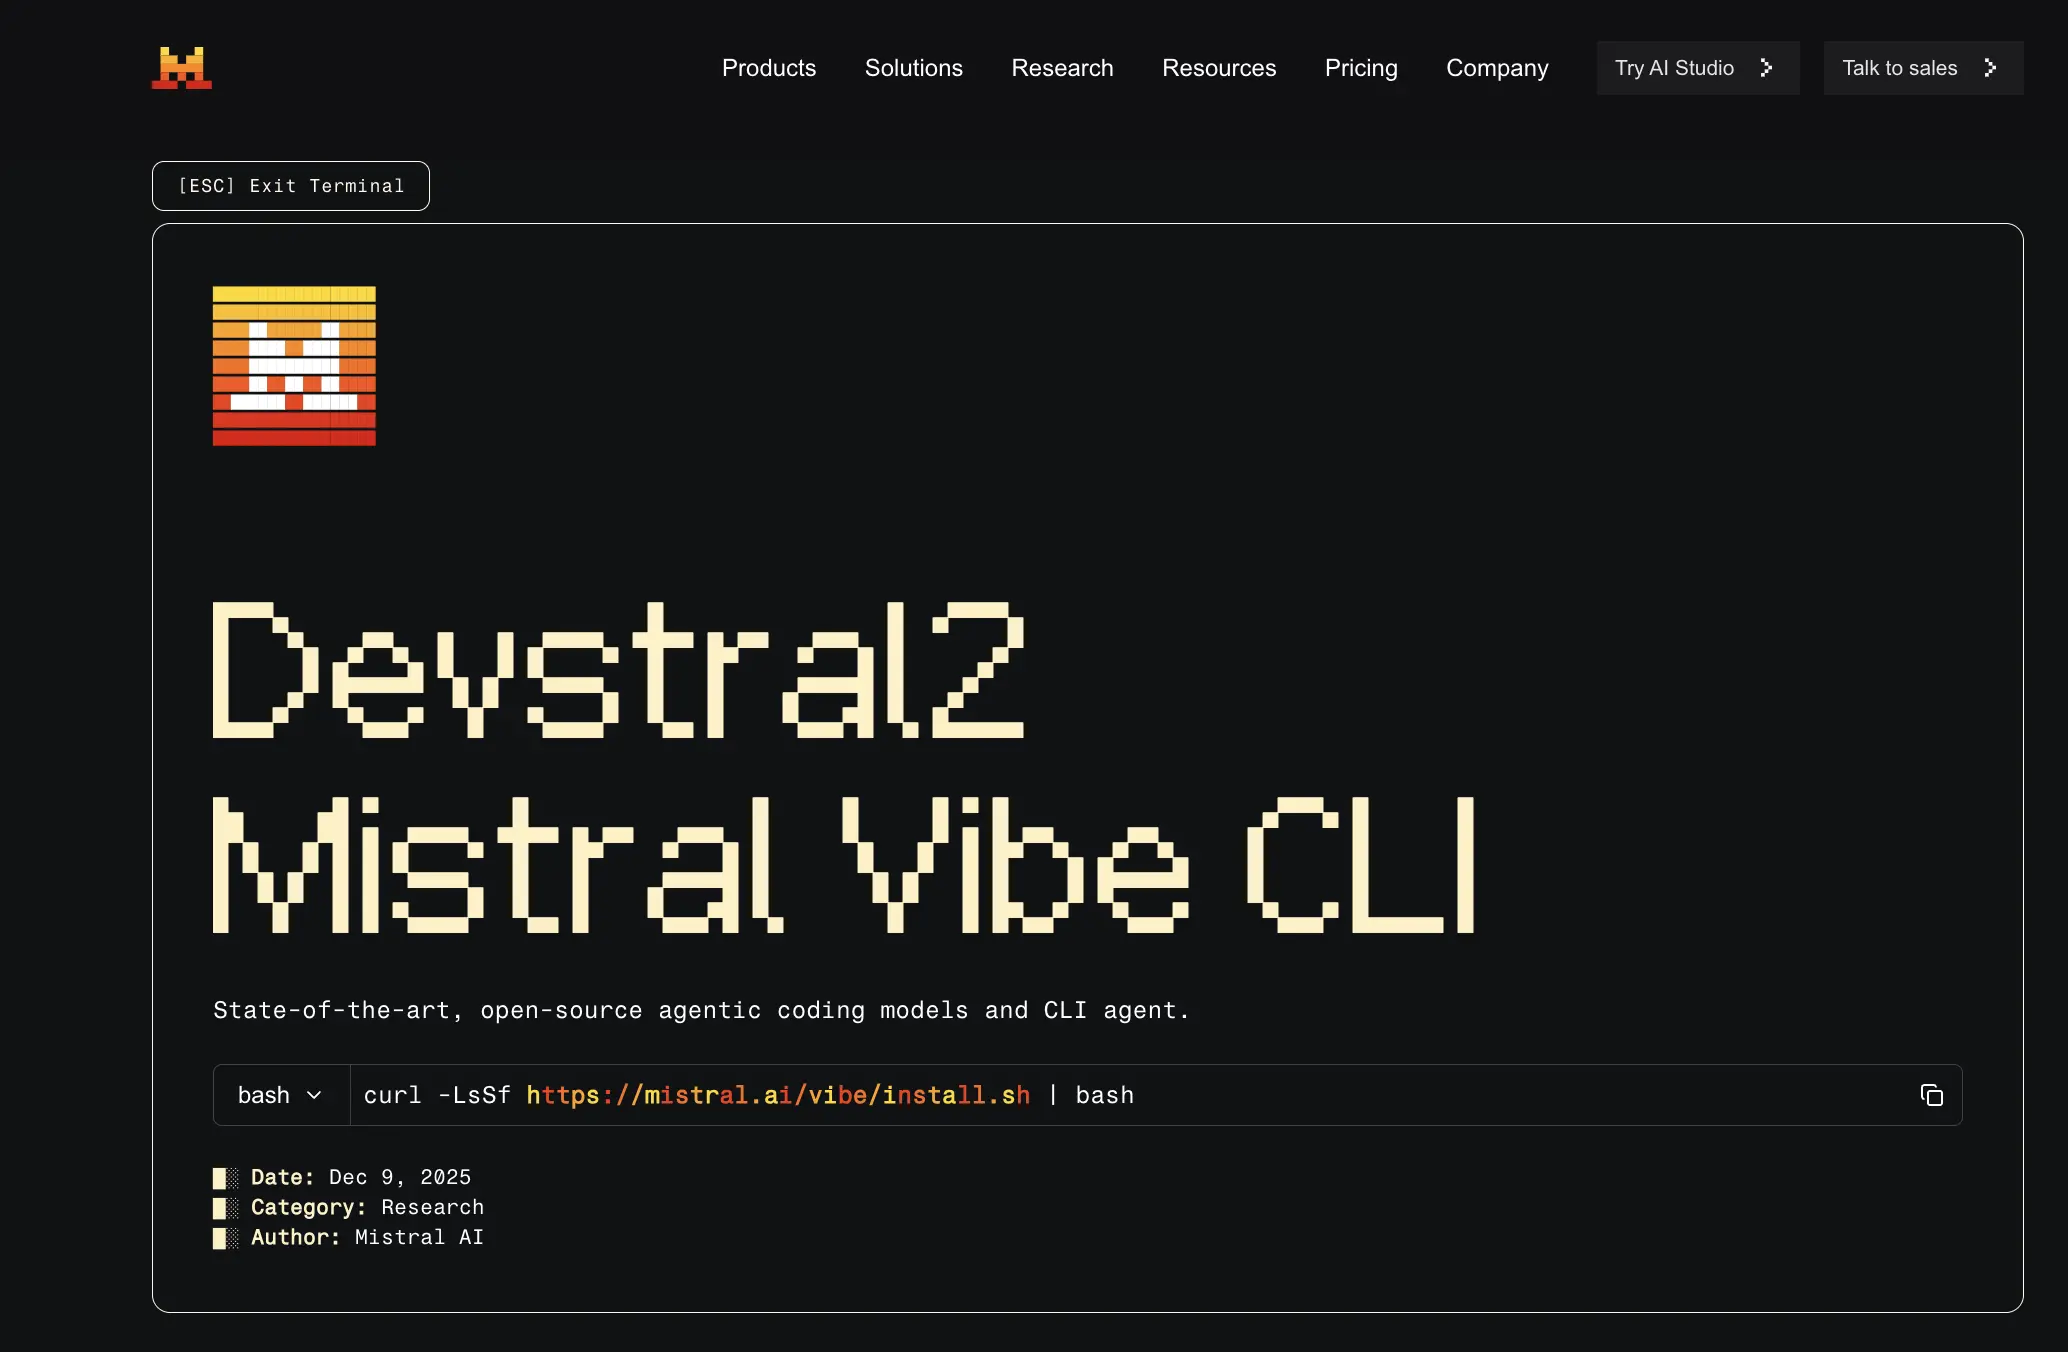Image resolution: width=2068 pixels, height=1352 pixels.
Task: Open the bash language dropdown
Action: (280, 1094)
